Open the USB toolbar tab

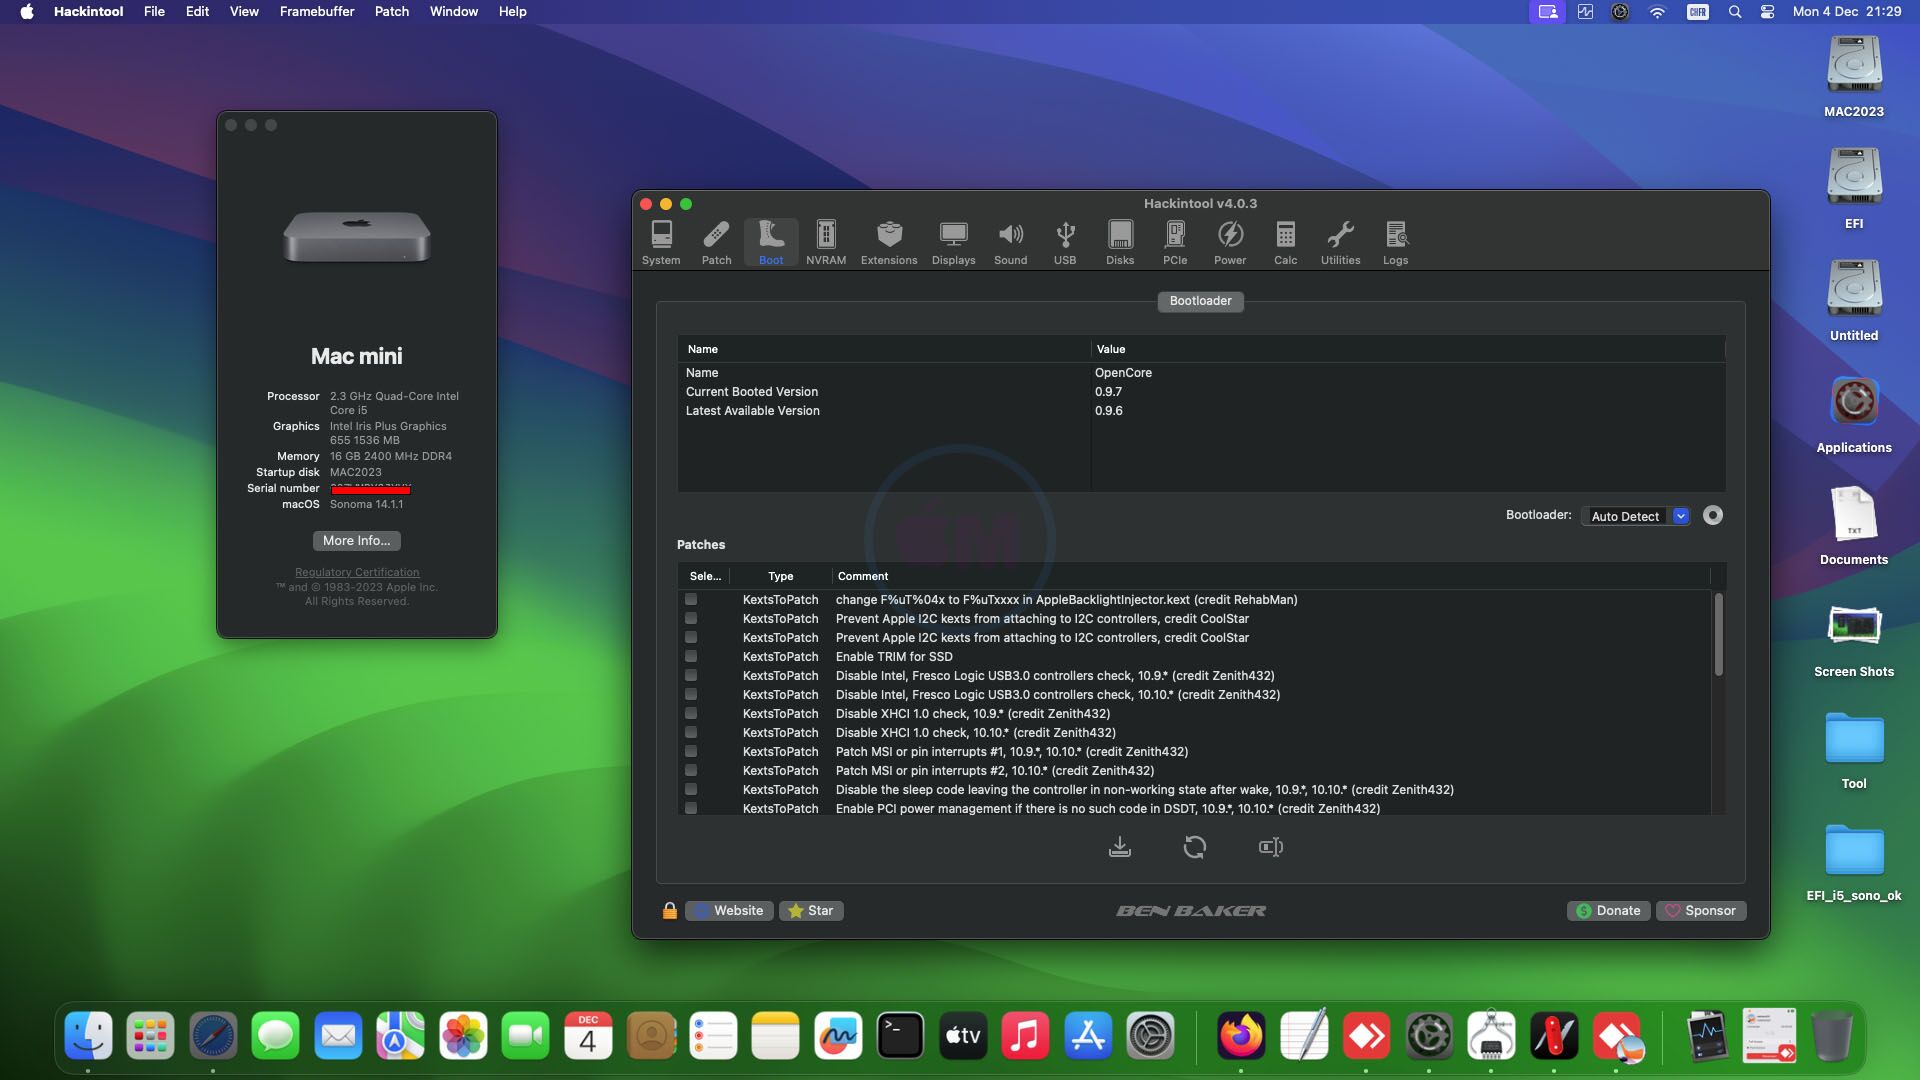pos(1065,243)
